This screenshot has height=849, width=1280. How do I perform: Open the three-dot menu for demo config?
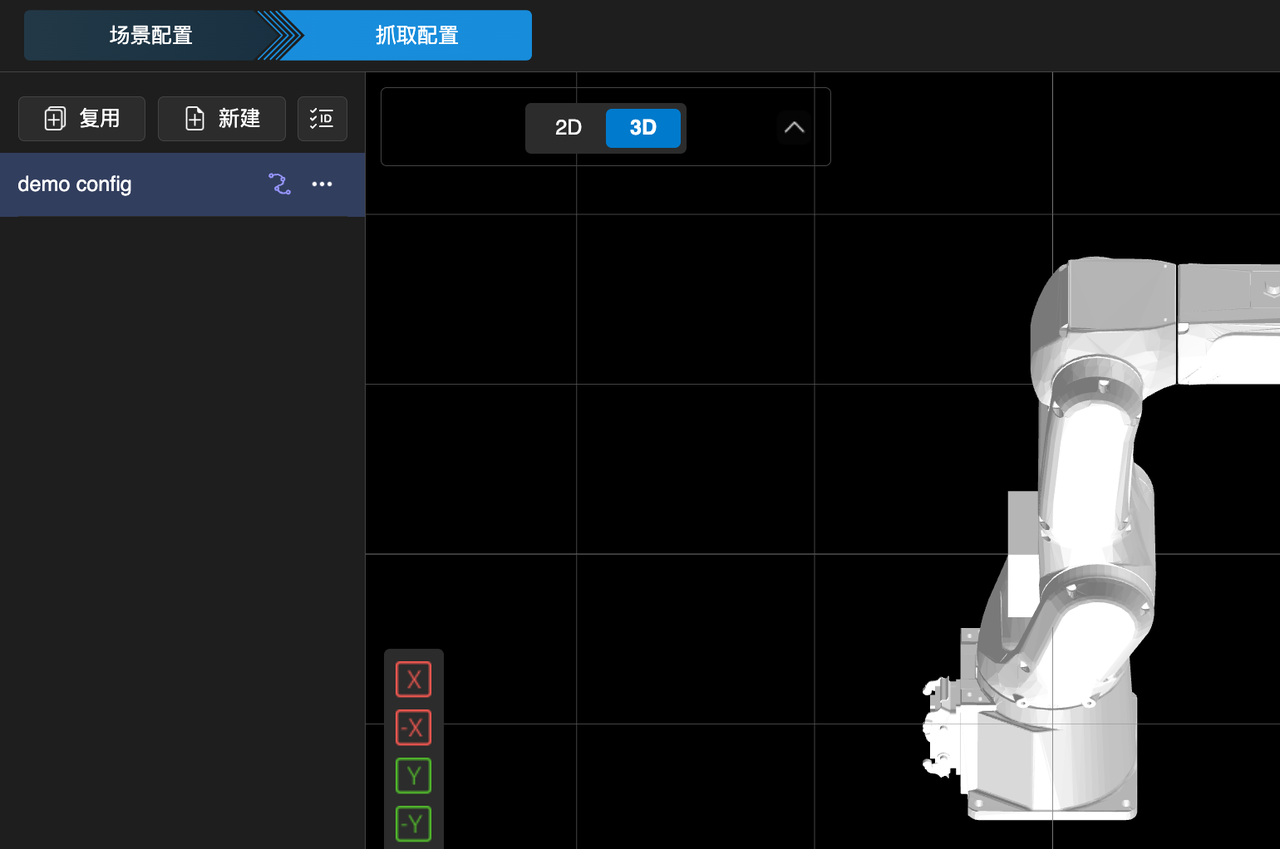[x=322, y=185]
